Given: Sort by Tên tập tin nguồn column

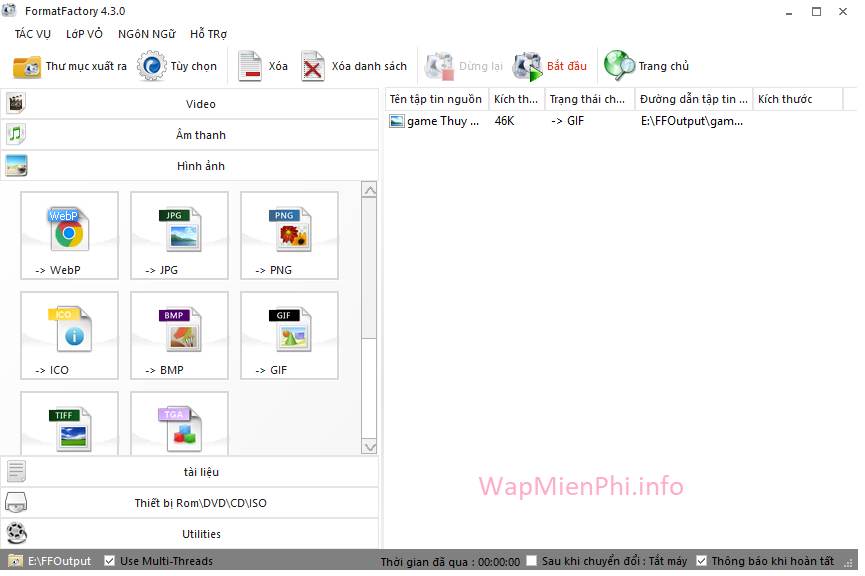Looking at the screenshot, I should [437, 99].
